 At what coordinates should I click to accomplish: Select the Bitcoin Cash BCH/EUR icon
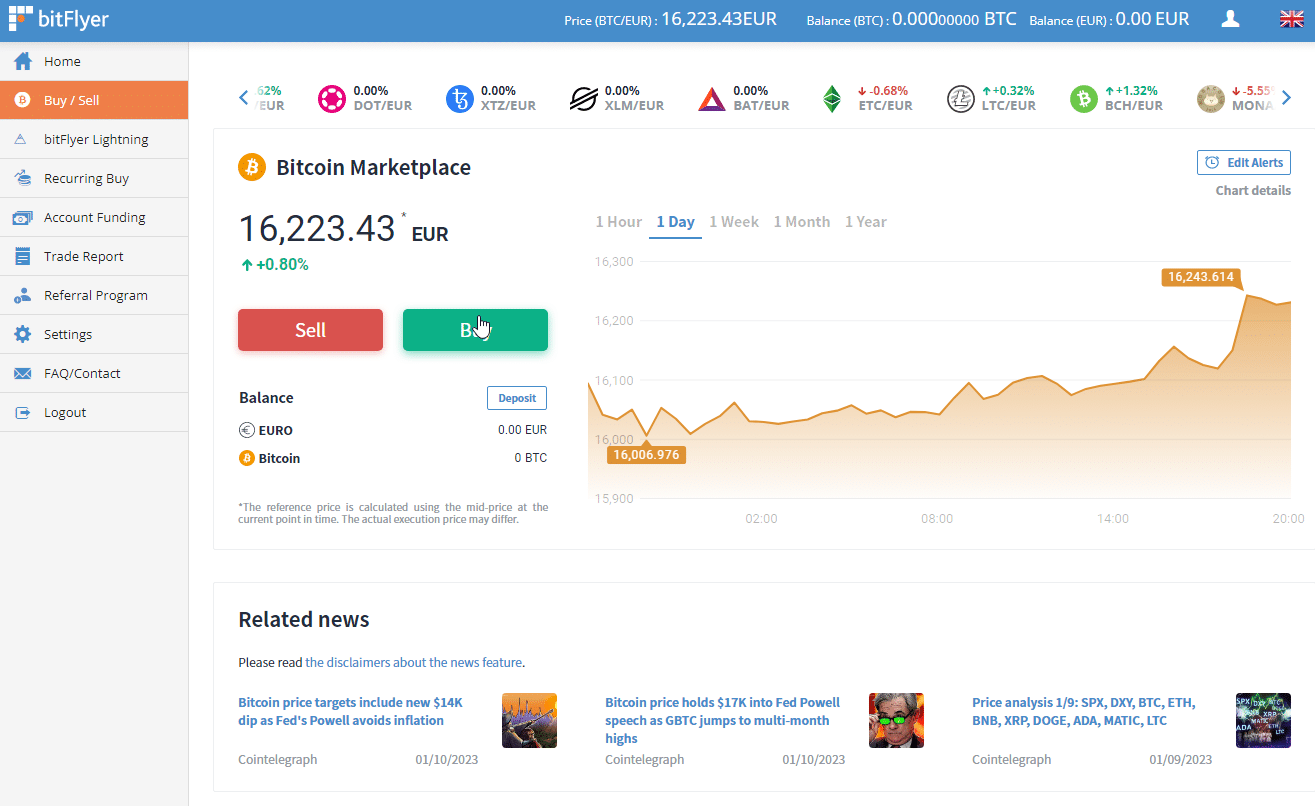pyautogui.click(x=1084, y=99)
